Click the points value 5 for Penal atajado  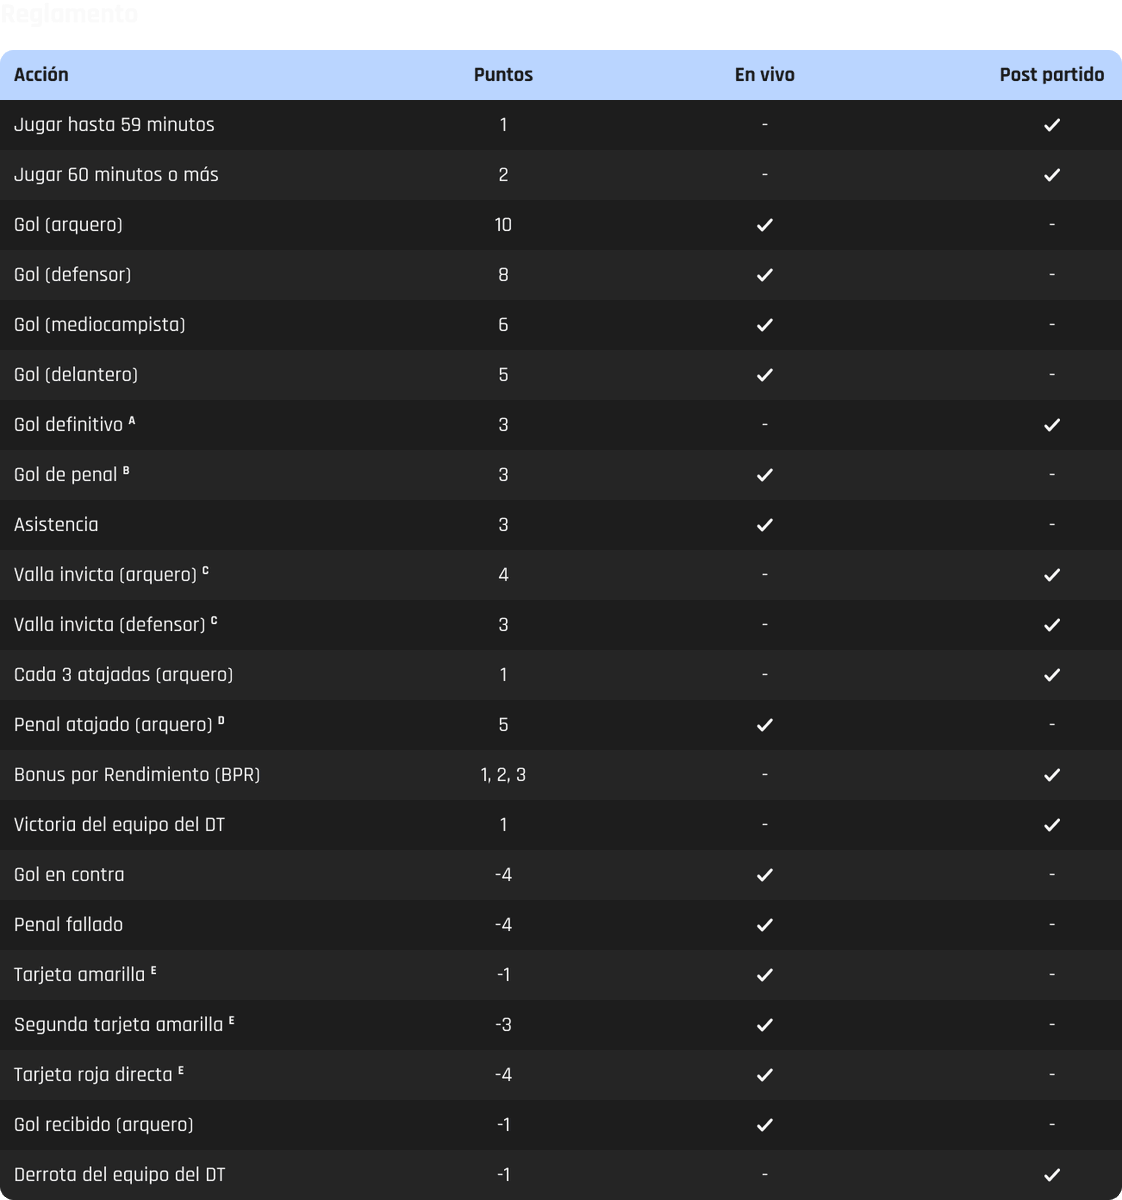pos(503,725)
